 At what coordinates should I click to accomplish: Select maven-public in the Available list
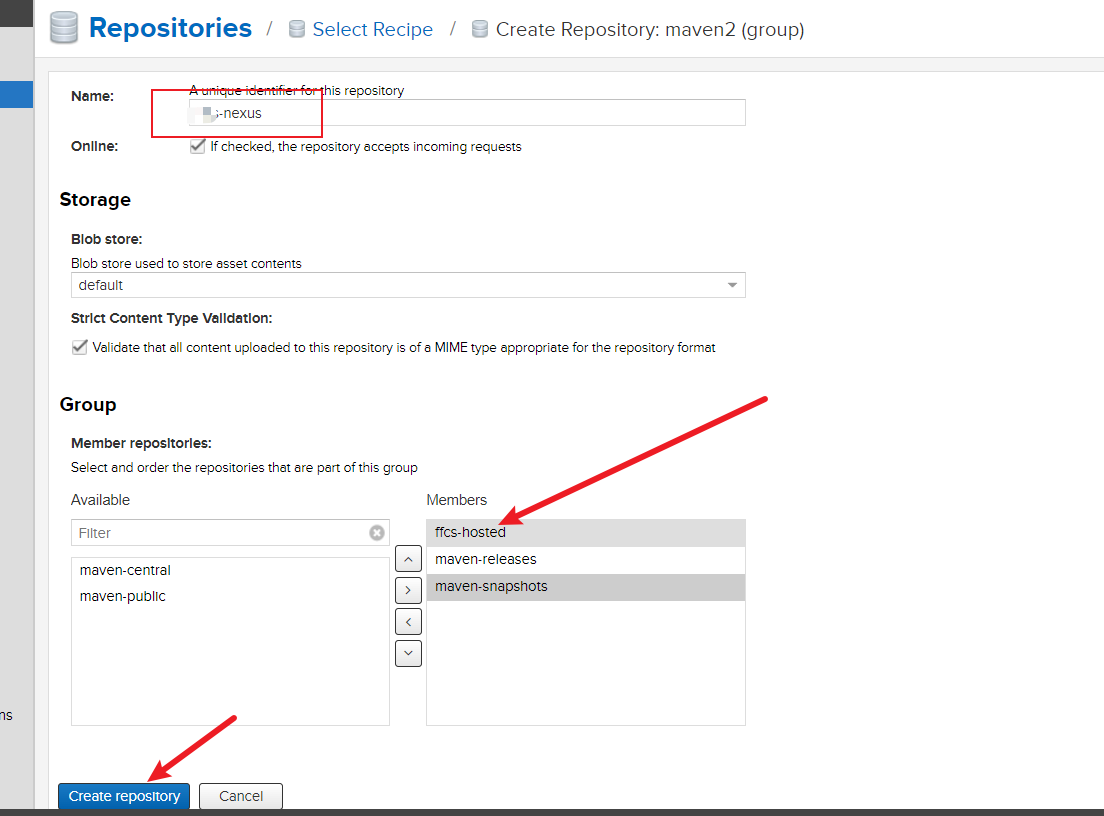[123, 596]
